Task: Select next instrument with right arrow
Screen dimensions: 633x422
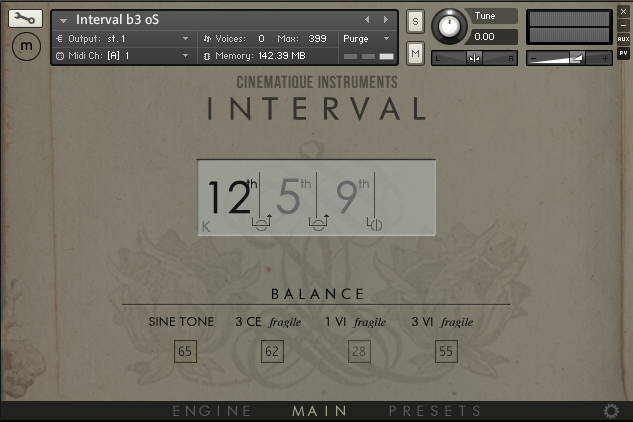Action: click(x=386, y=19)
